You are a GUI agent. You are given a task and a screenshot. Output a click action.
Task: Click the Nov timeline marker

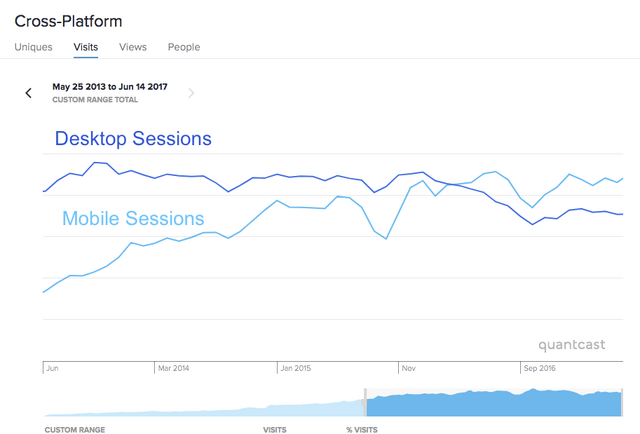[x=409, y=368]
